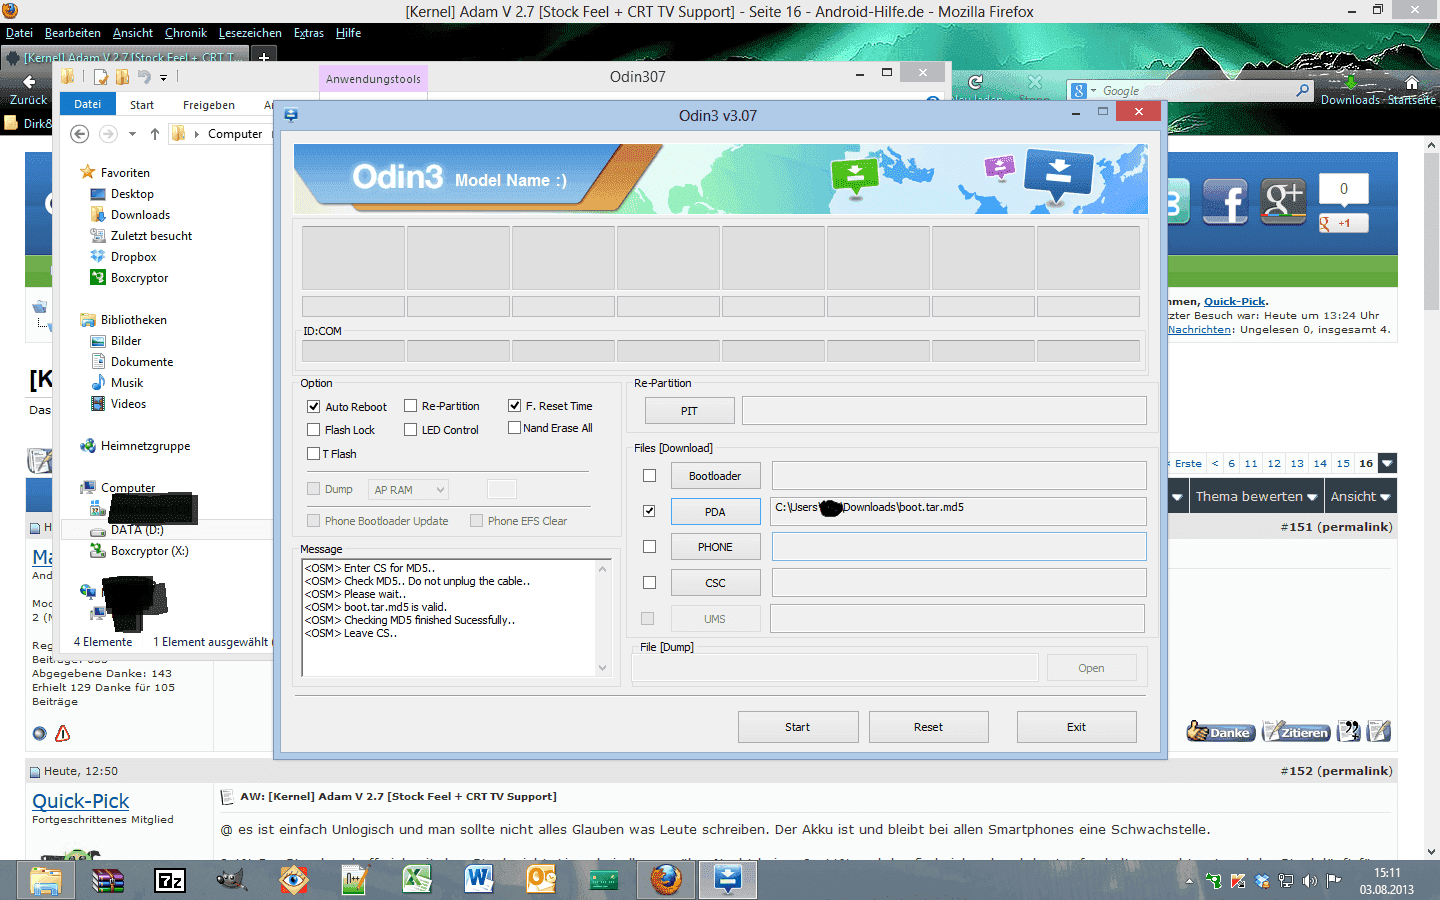This screenshot has height=900, width=1440.
Task: Open Thema bewerten dropdown
Action: [x=1257, y=496]
